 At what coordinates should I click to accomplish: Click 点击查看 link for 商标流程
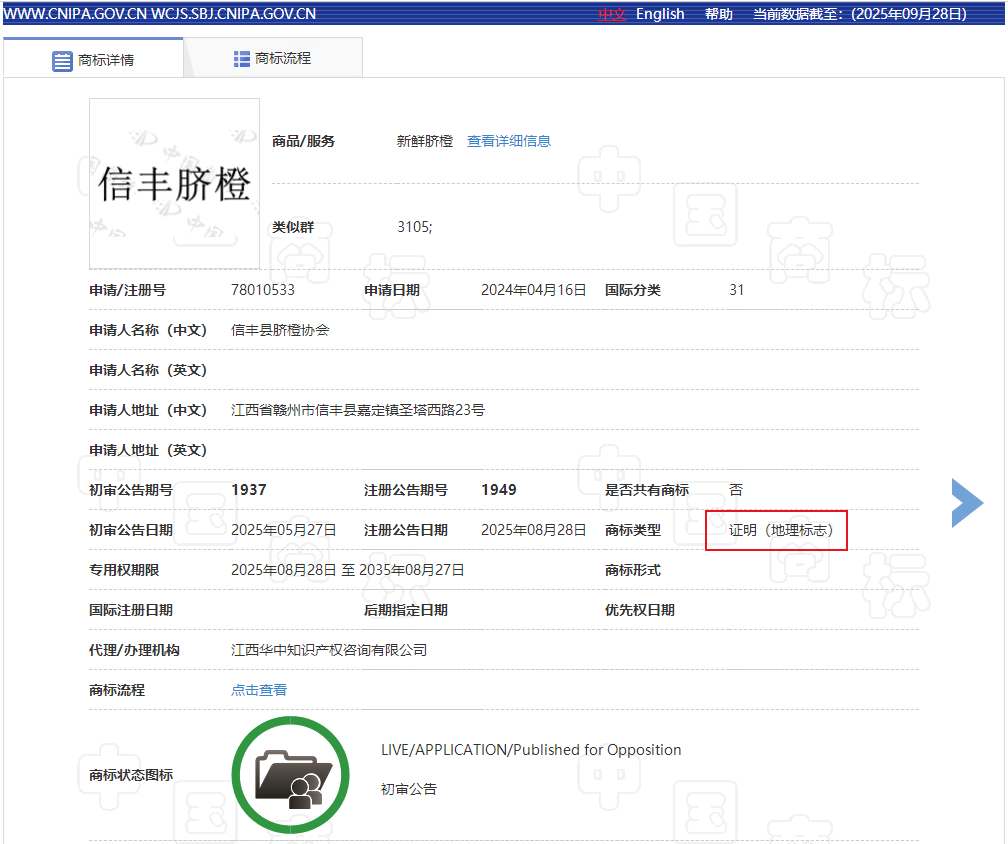(x=259, y=690)
